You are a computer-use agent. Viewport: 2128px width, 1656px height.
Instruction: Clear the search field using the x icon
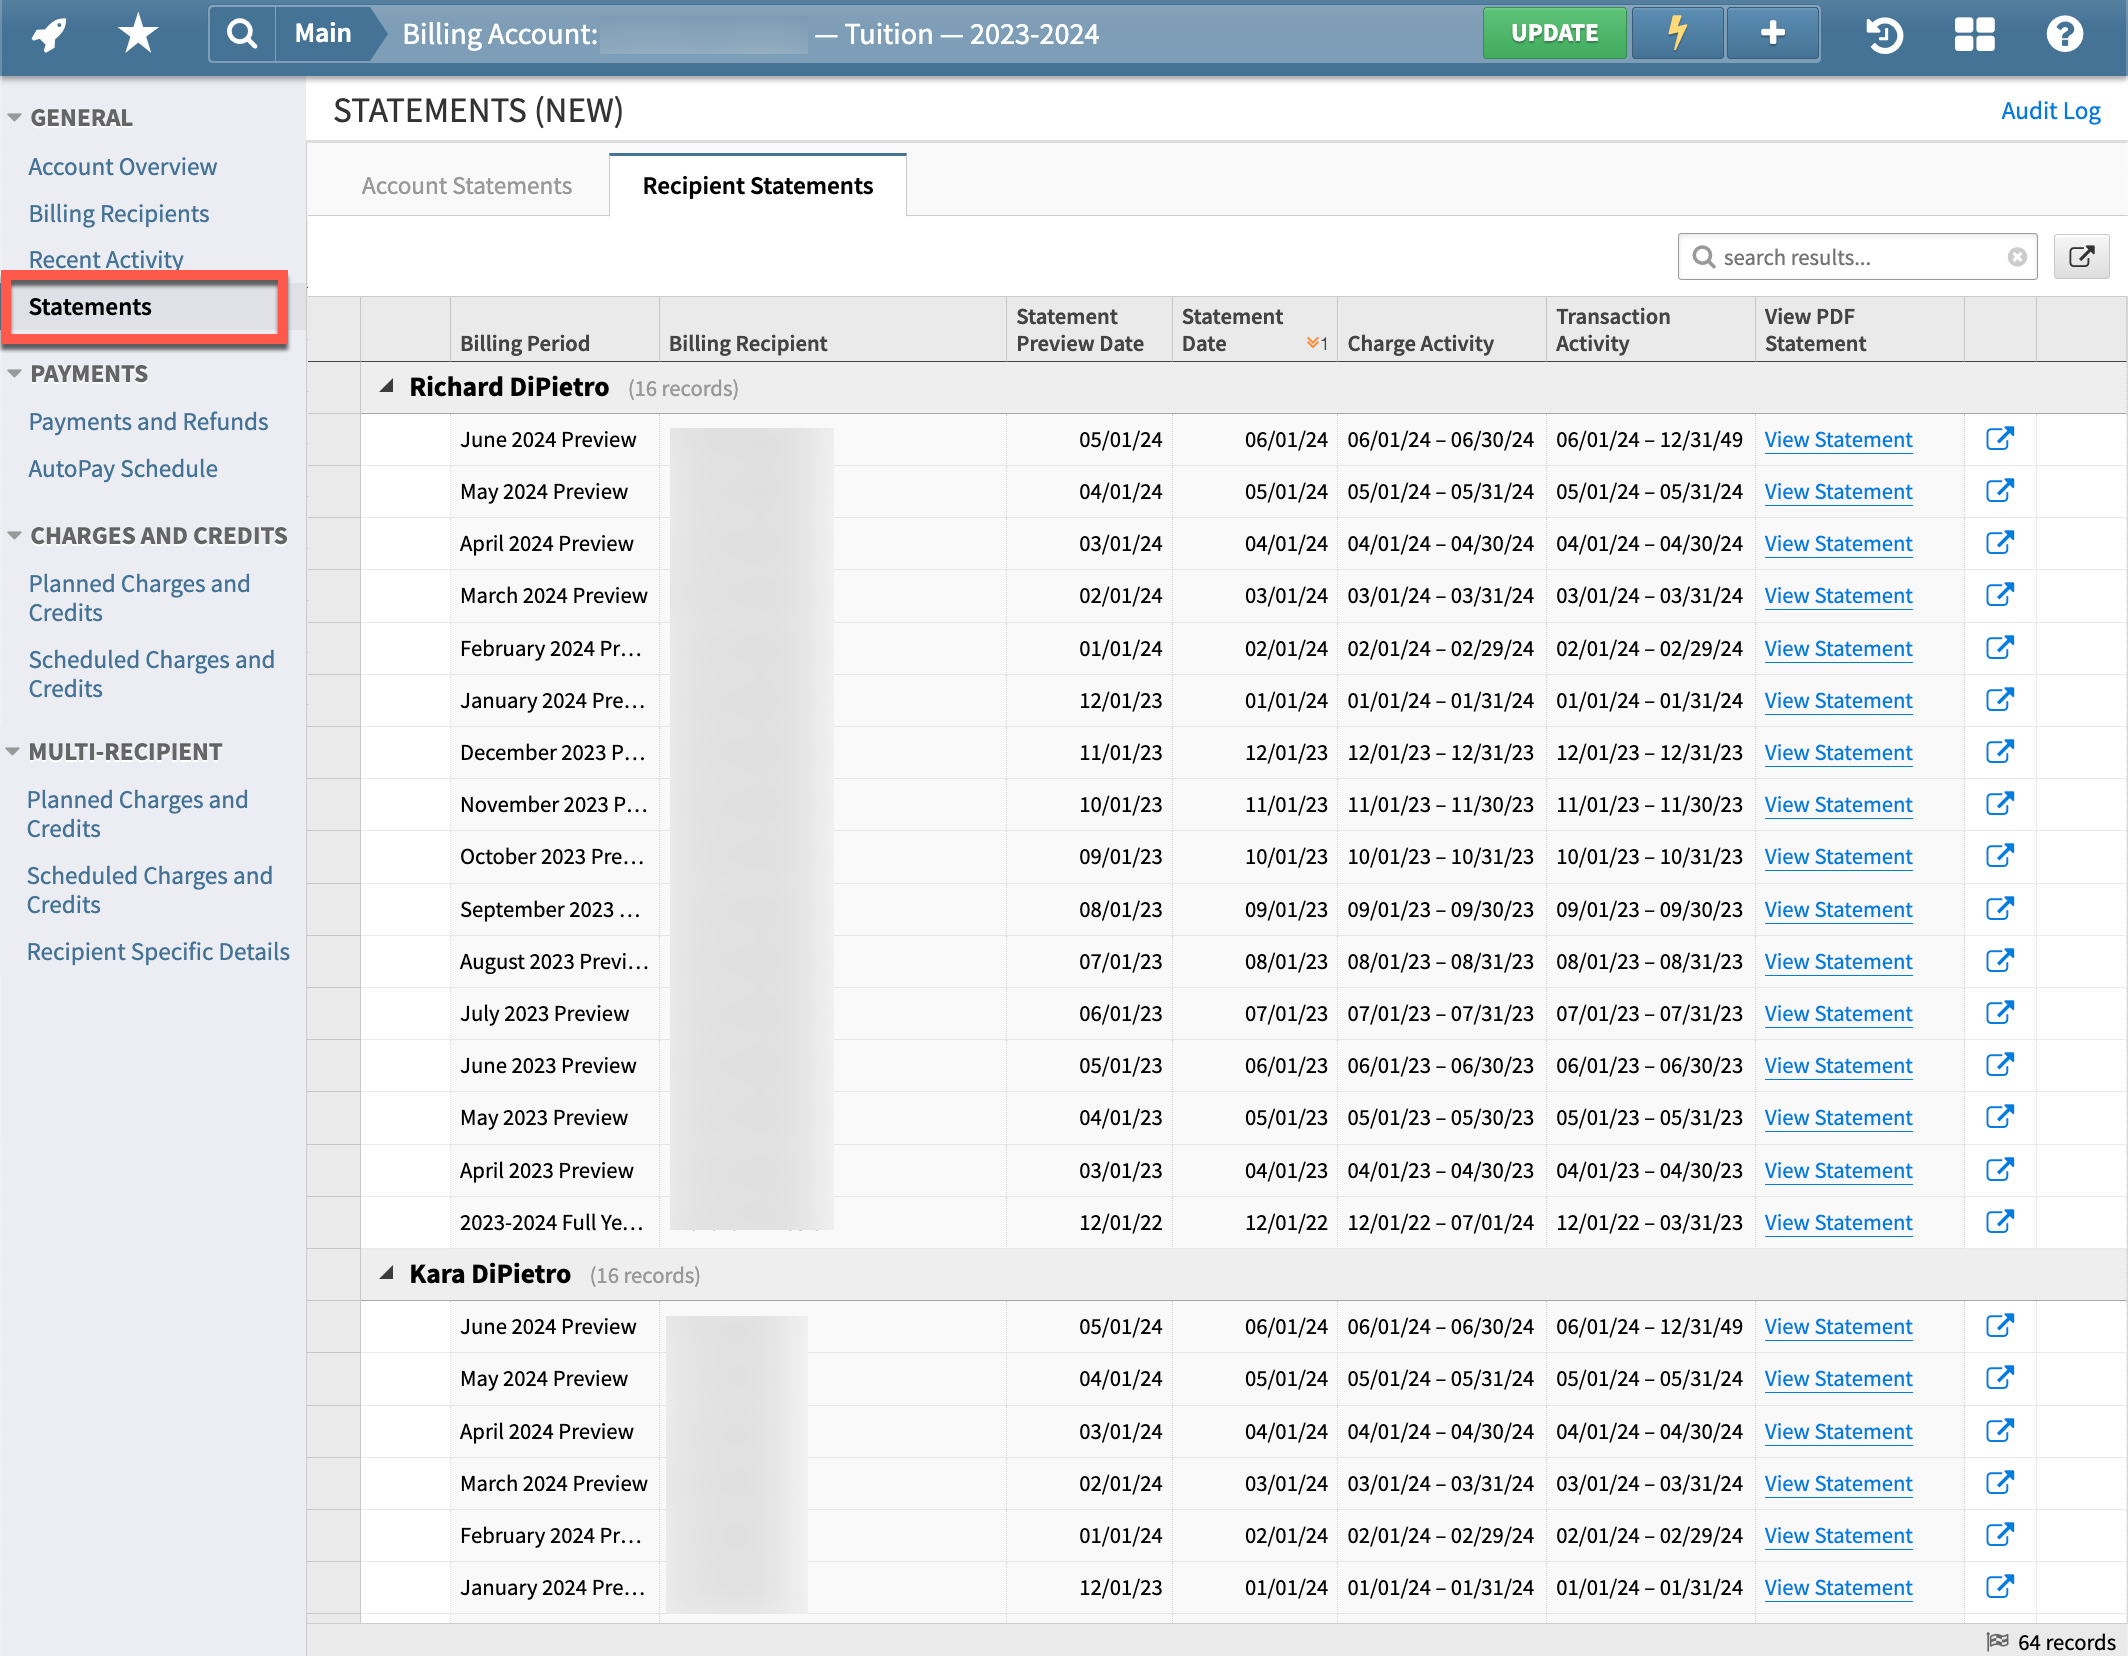click(2017, 257)
